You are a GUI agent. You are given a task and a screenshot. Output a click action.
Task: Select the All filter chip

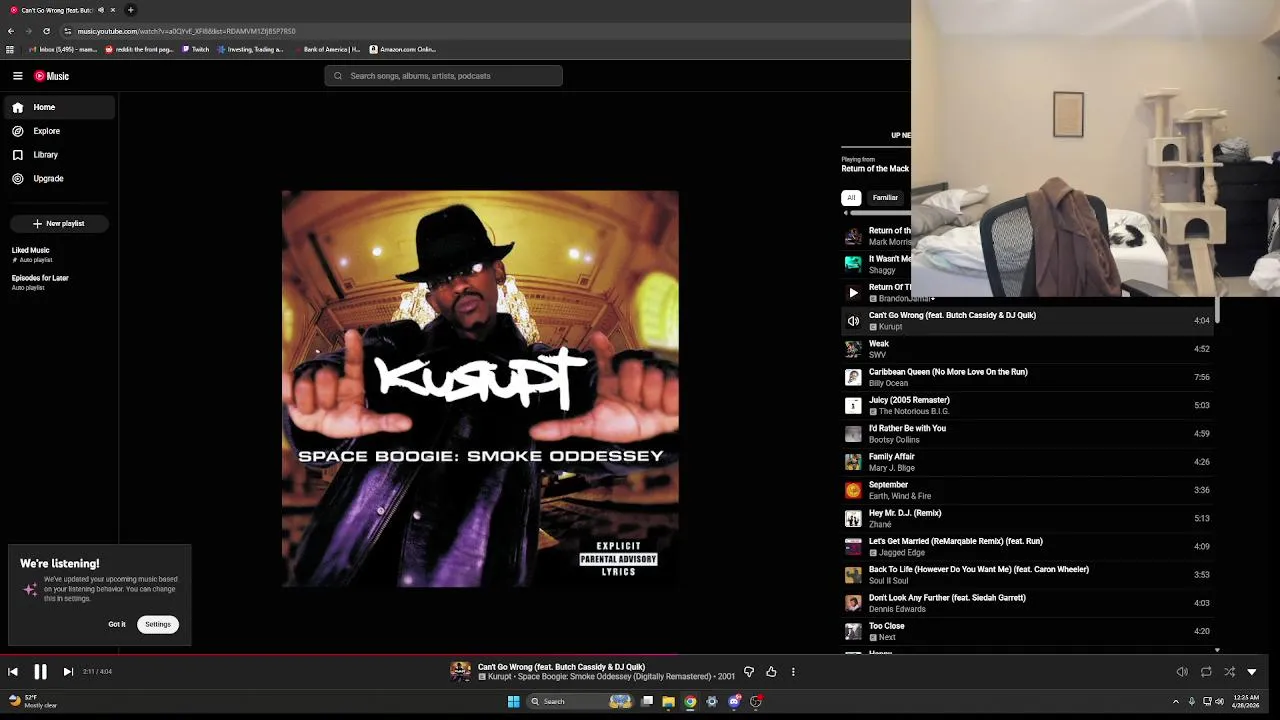pos(851,198)
